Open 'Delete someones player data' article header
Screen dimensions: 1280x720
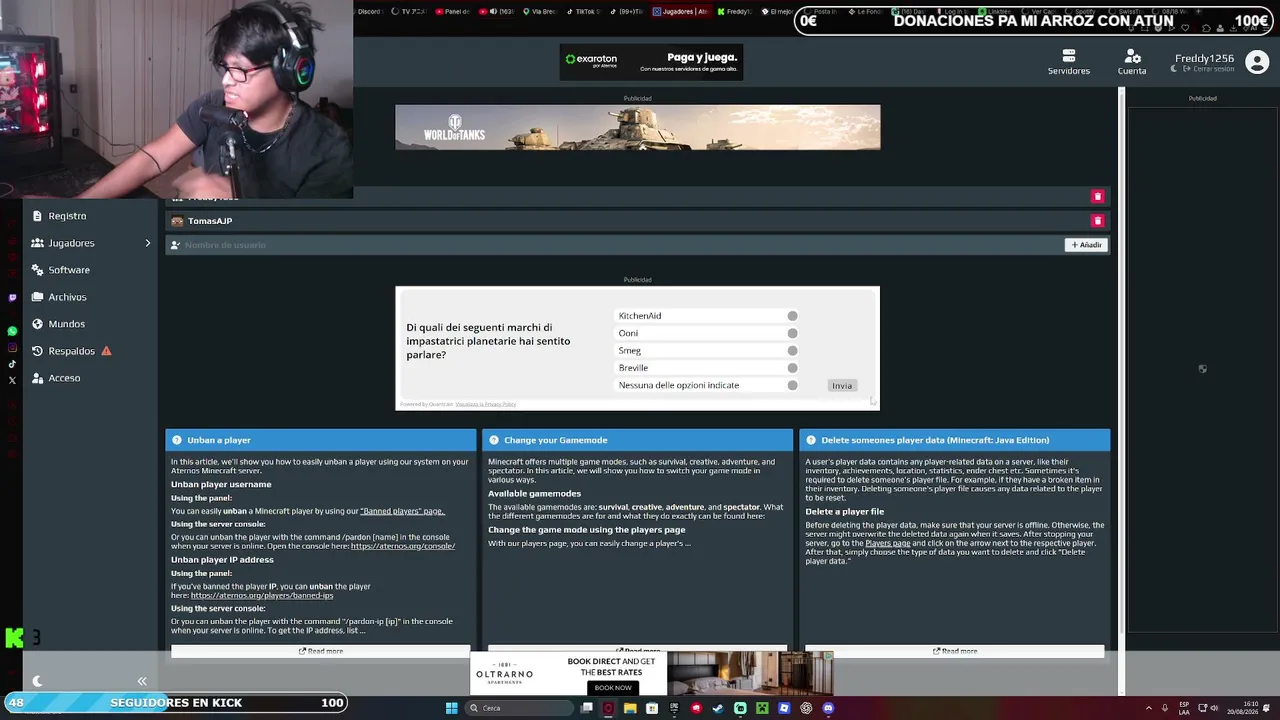coord(955,440)
